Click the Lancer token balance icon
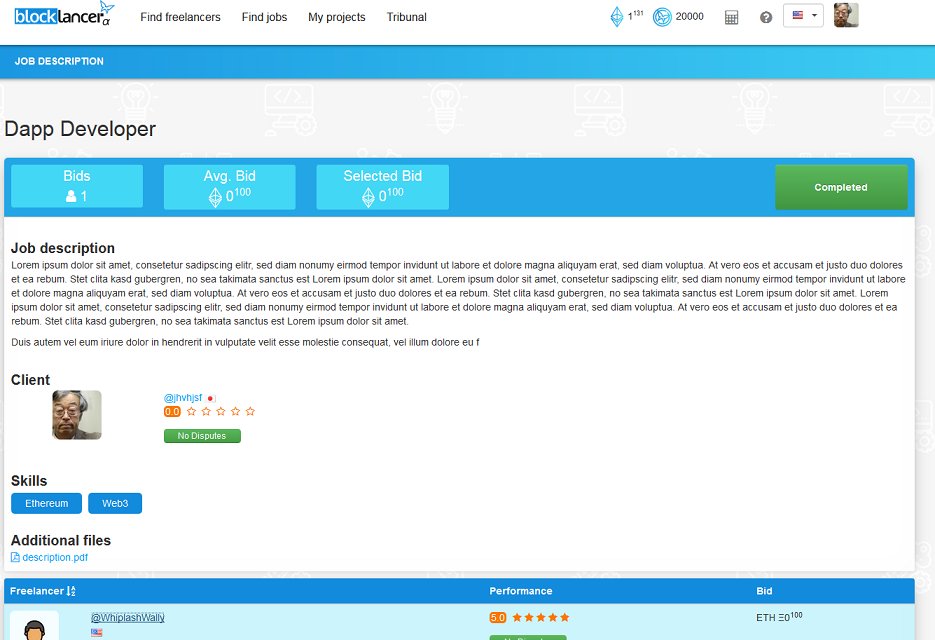This screenshot has height=640, width=935. (x=662, y=17)
